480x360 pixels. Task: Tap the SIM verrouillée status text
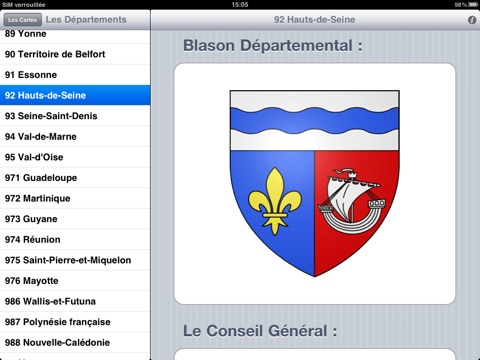click(x=23, y=5)
